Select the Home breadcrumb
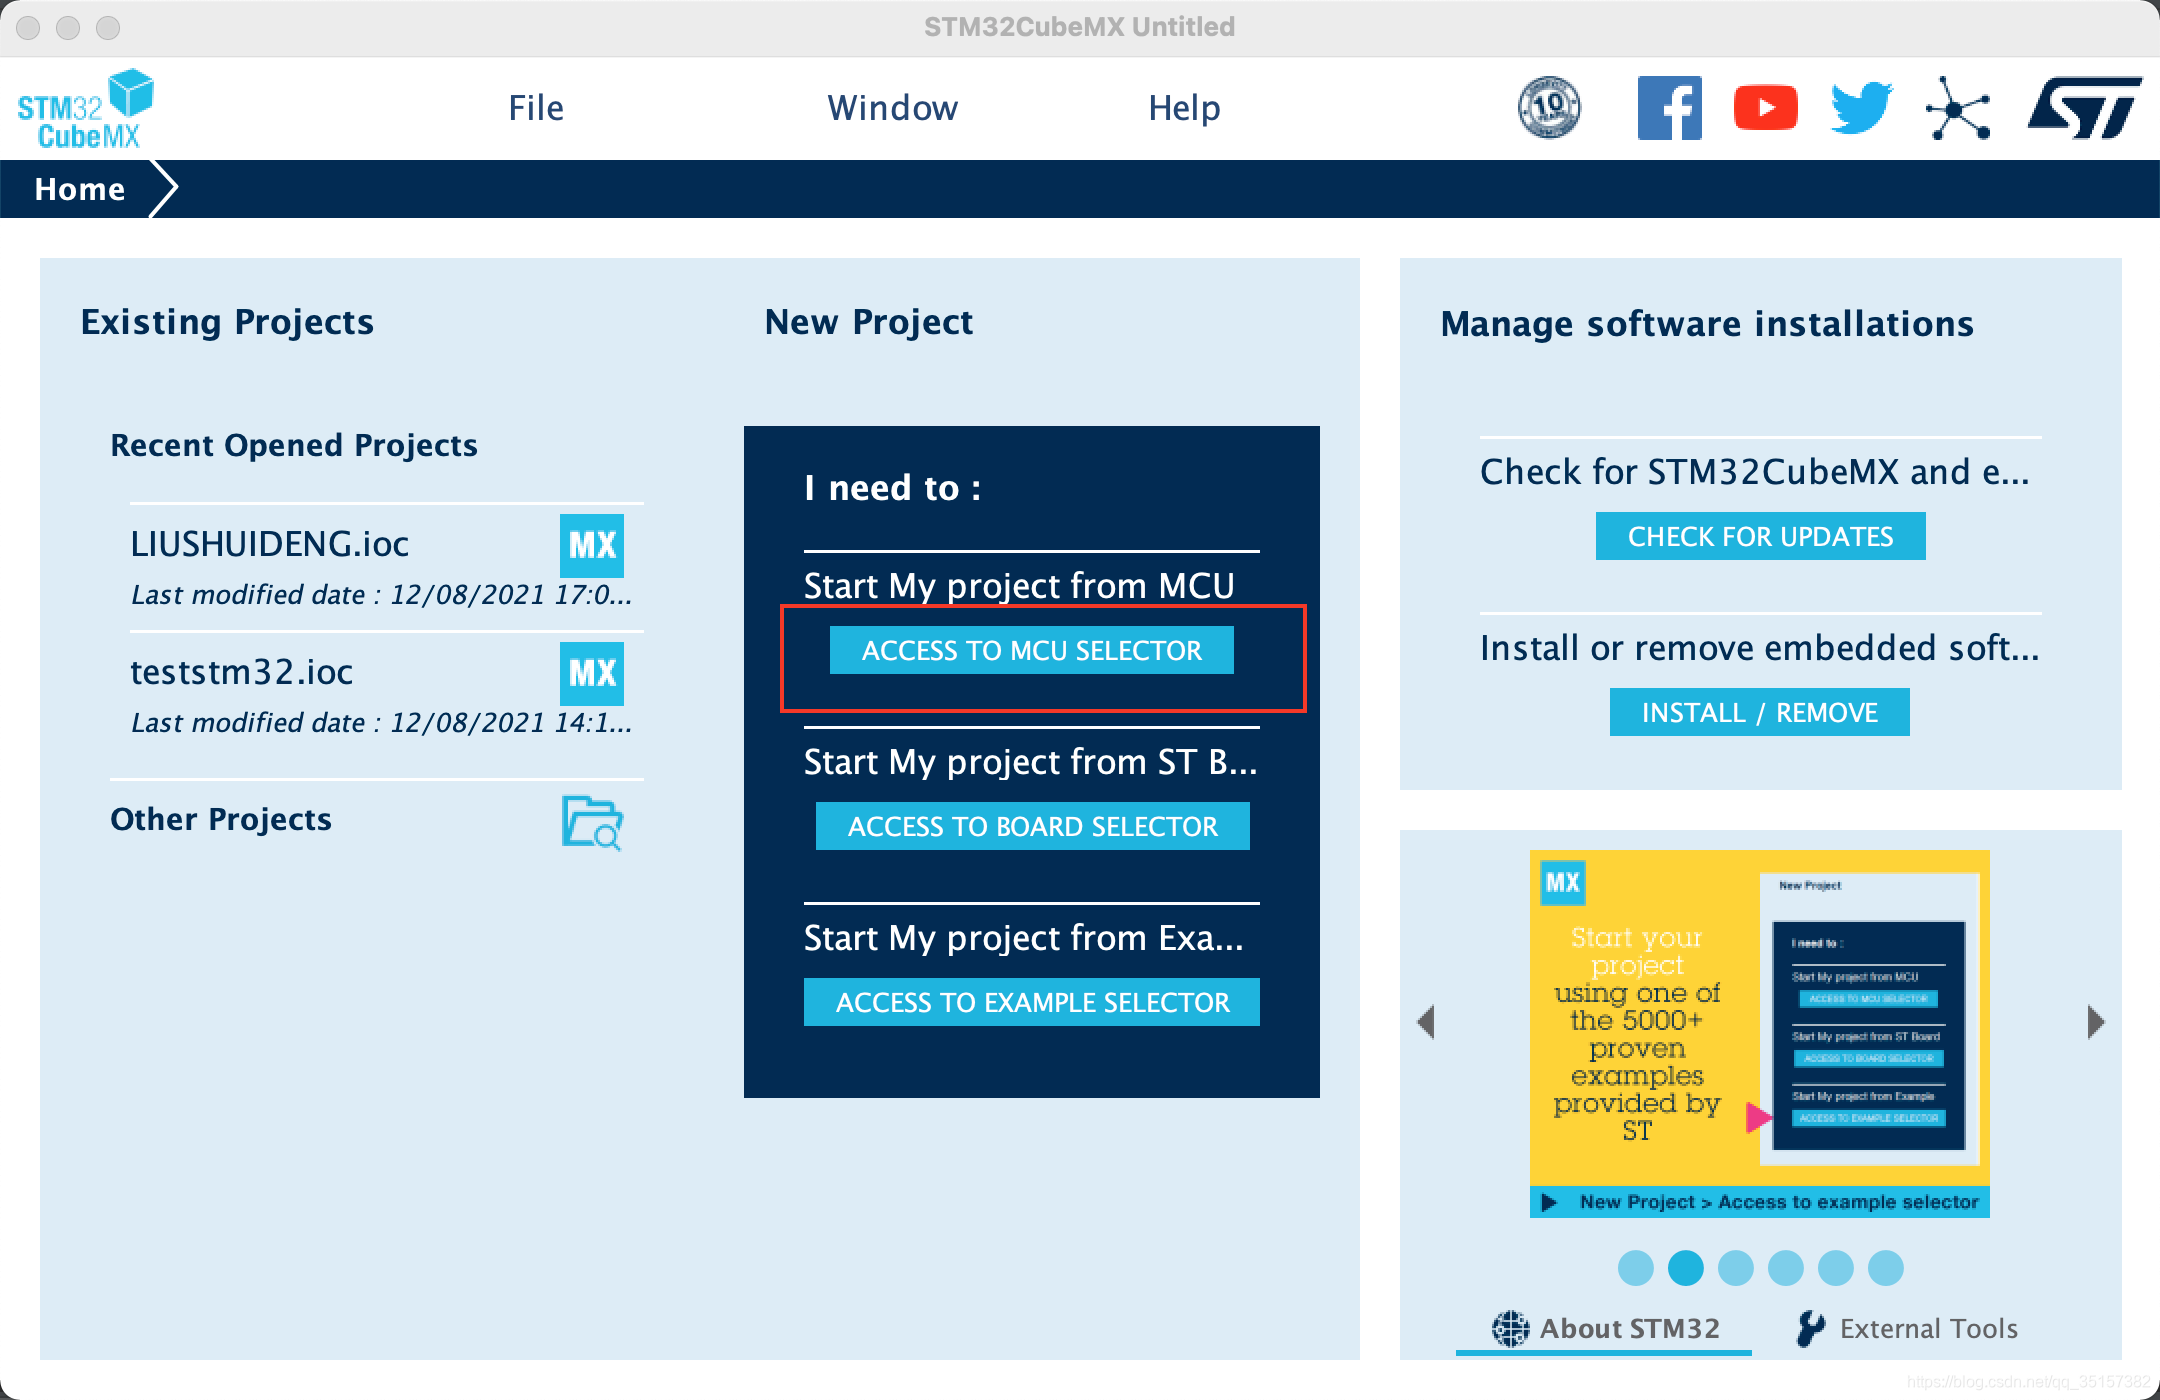This screenshot has height=1400, width=2160. (x=80, y=189)
